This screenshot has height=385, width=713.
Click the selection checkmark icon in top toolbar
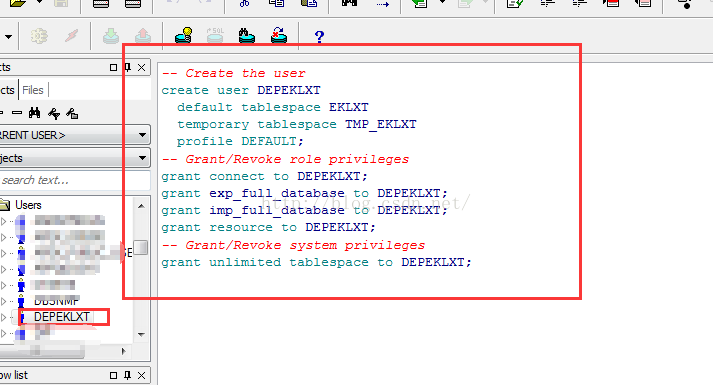point(515,4)
